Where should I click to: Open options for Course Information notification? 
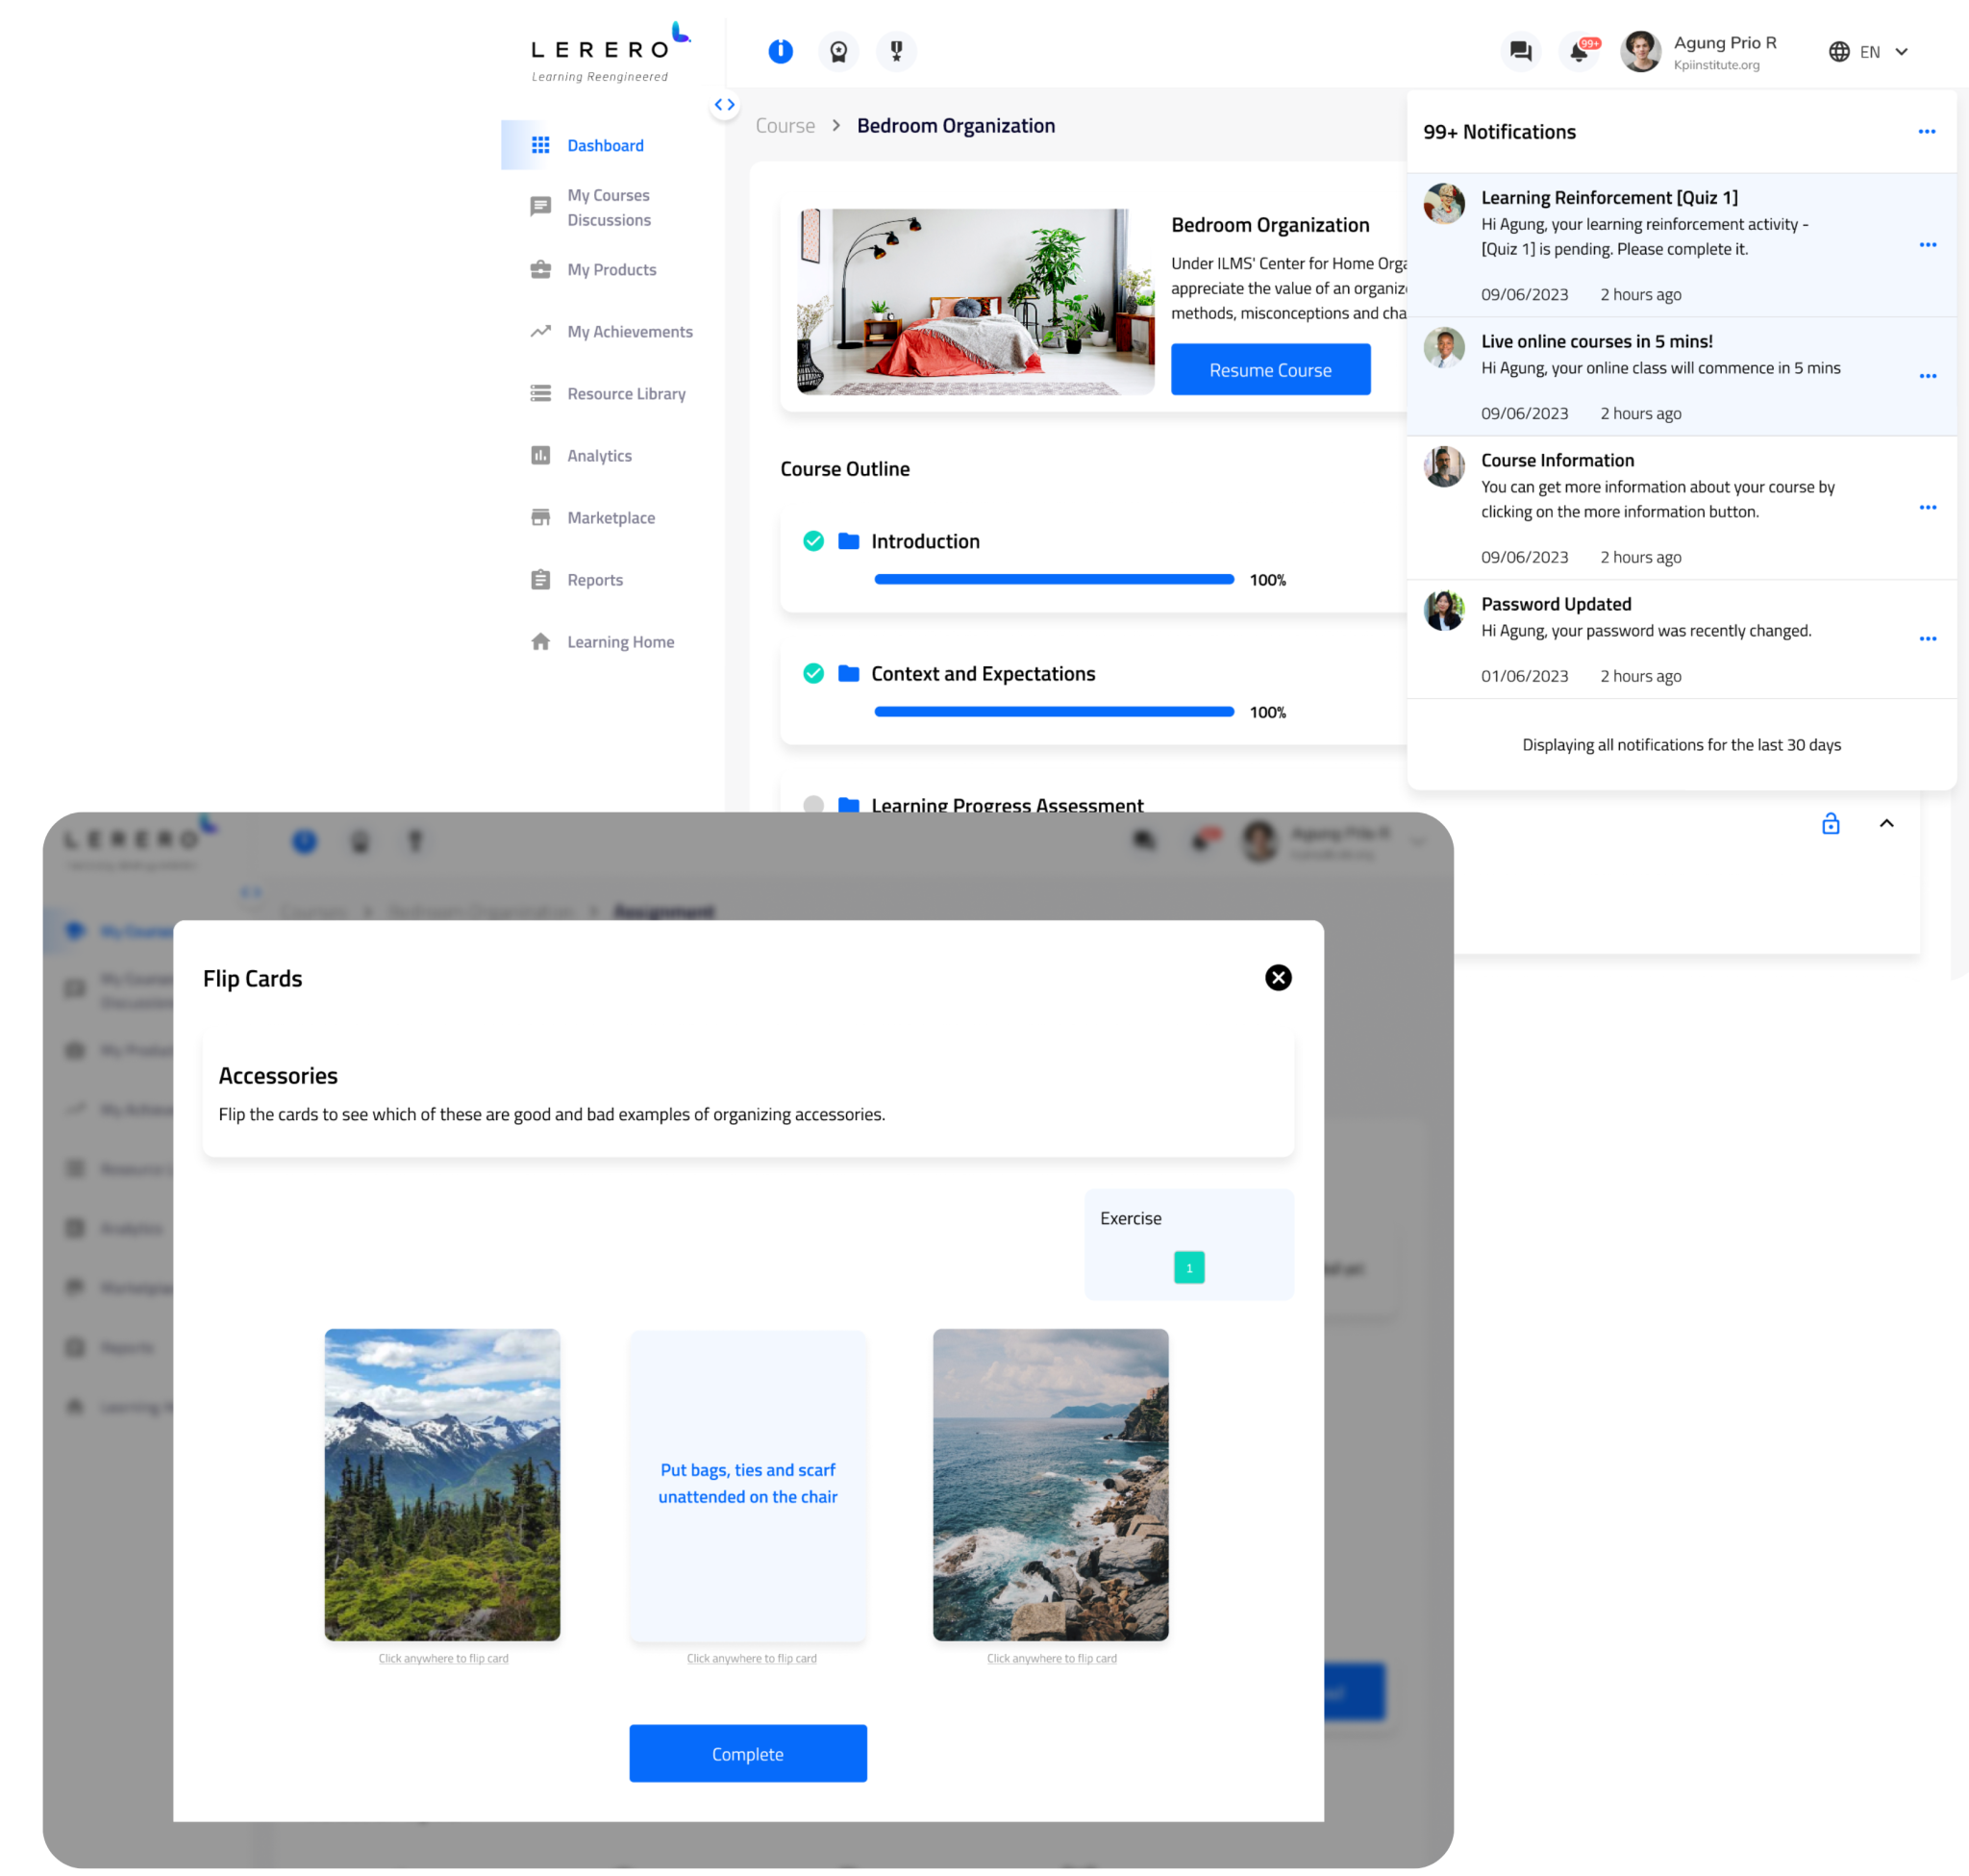(1927, 508)
